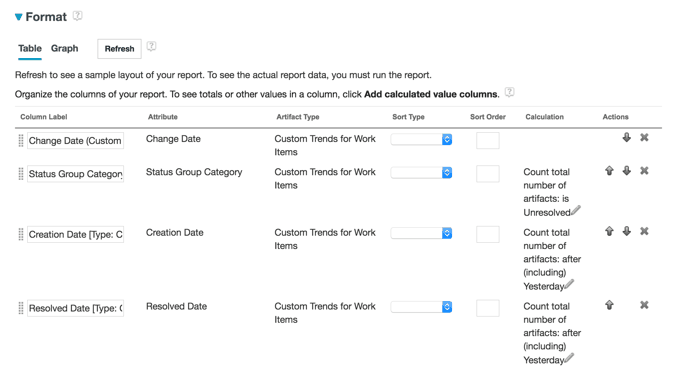Viewport: 681px width, 375px height.
Task: Move Creation Date row down
Action: [x=626, y=231]
